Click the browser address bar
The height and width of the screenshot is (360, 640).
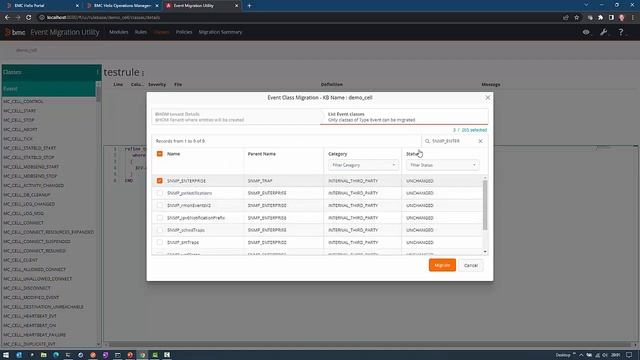(300, 18)
